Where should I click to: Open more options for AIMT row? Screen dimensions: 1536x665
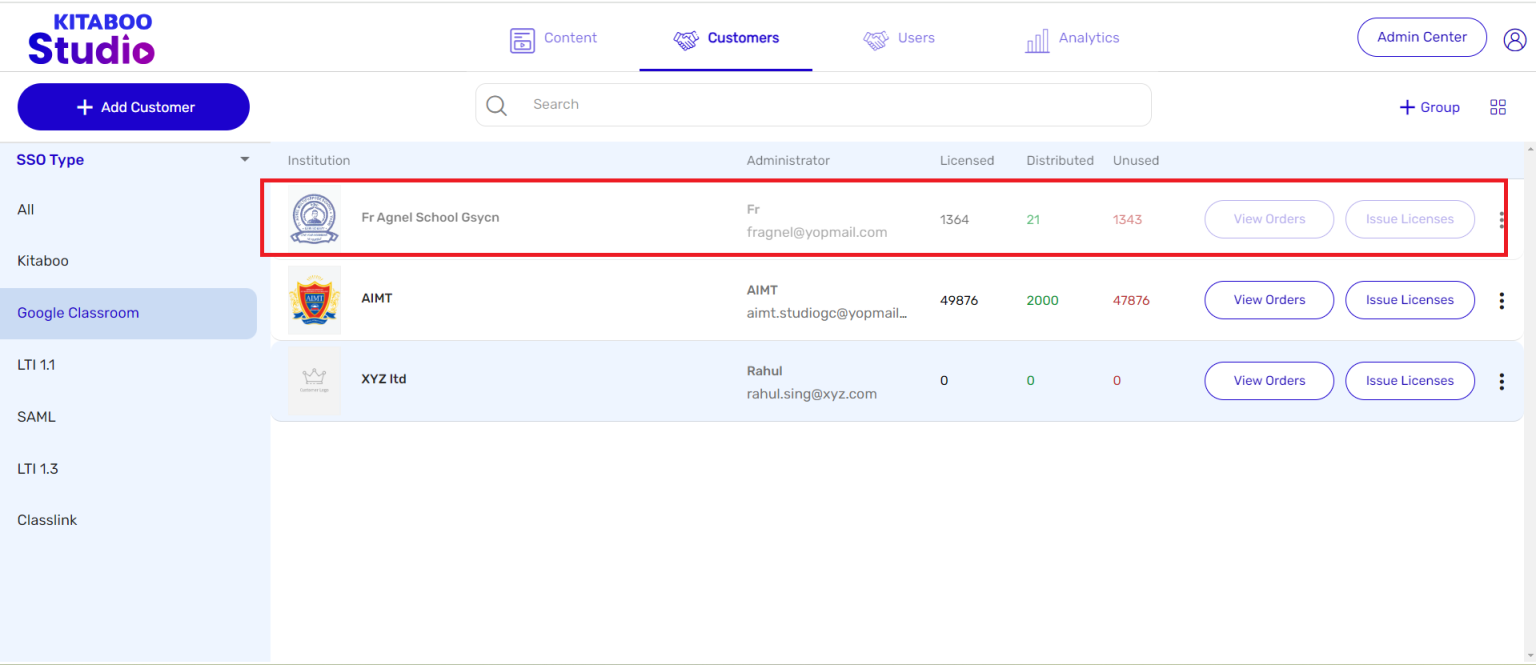(1501, 300)
